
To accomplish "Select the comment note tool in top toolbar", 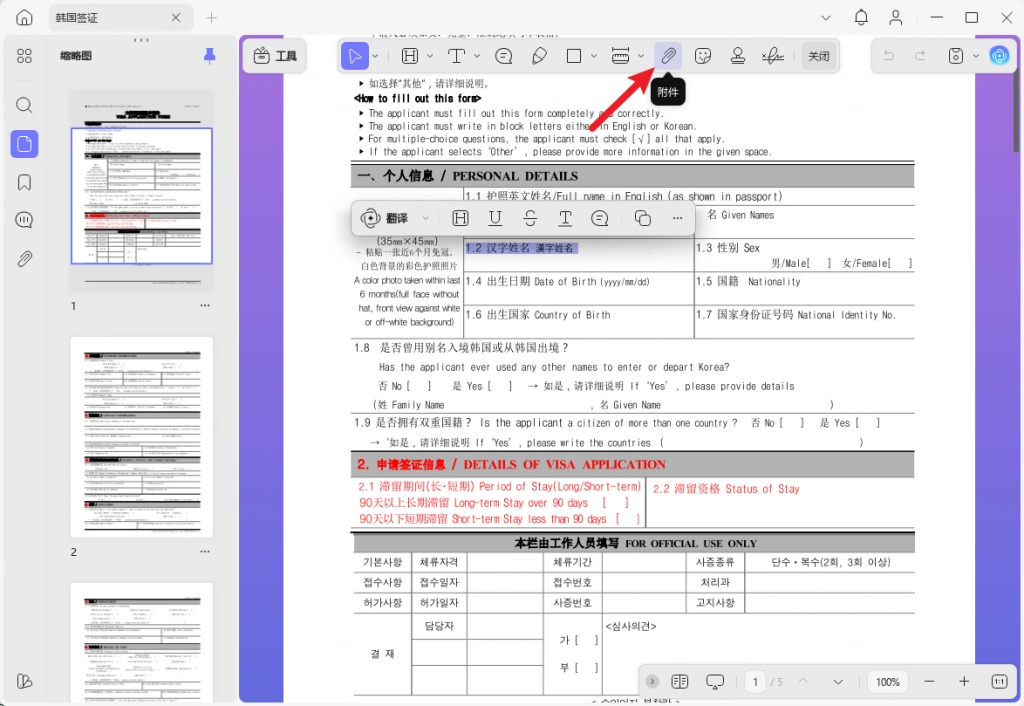I will point(504,56).
